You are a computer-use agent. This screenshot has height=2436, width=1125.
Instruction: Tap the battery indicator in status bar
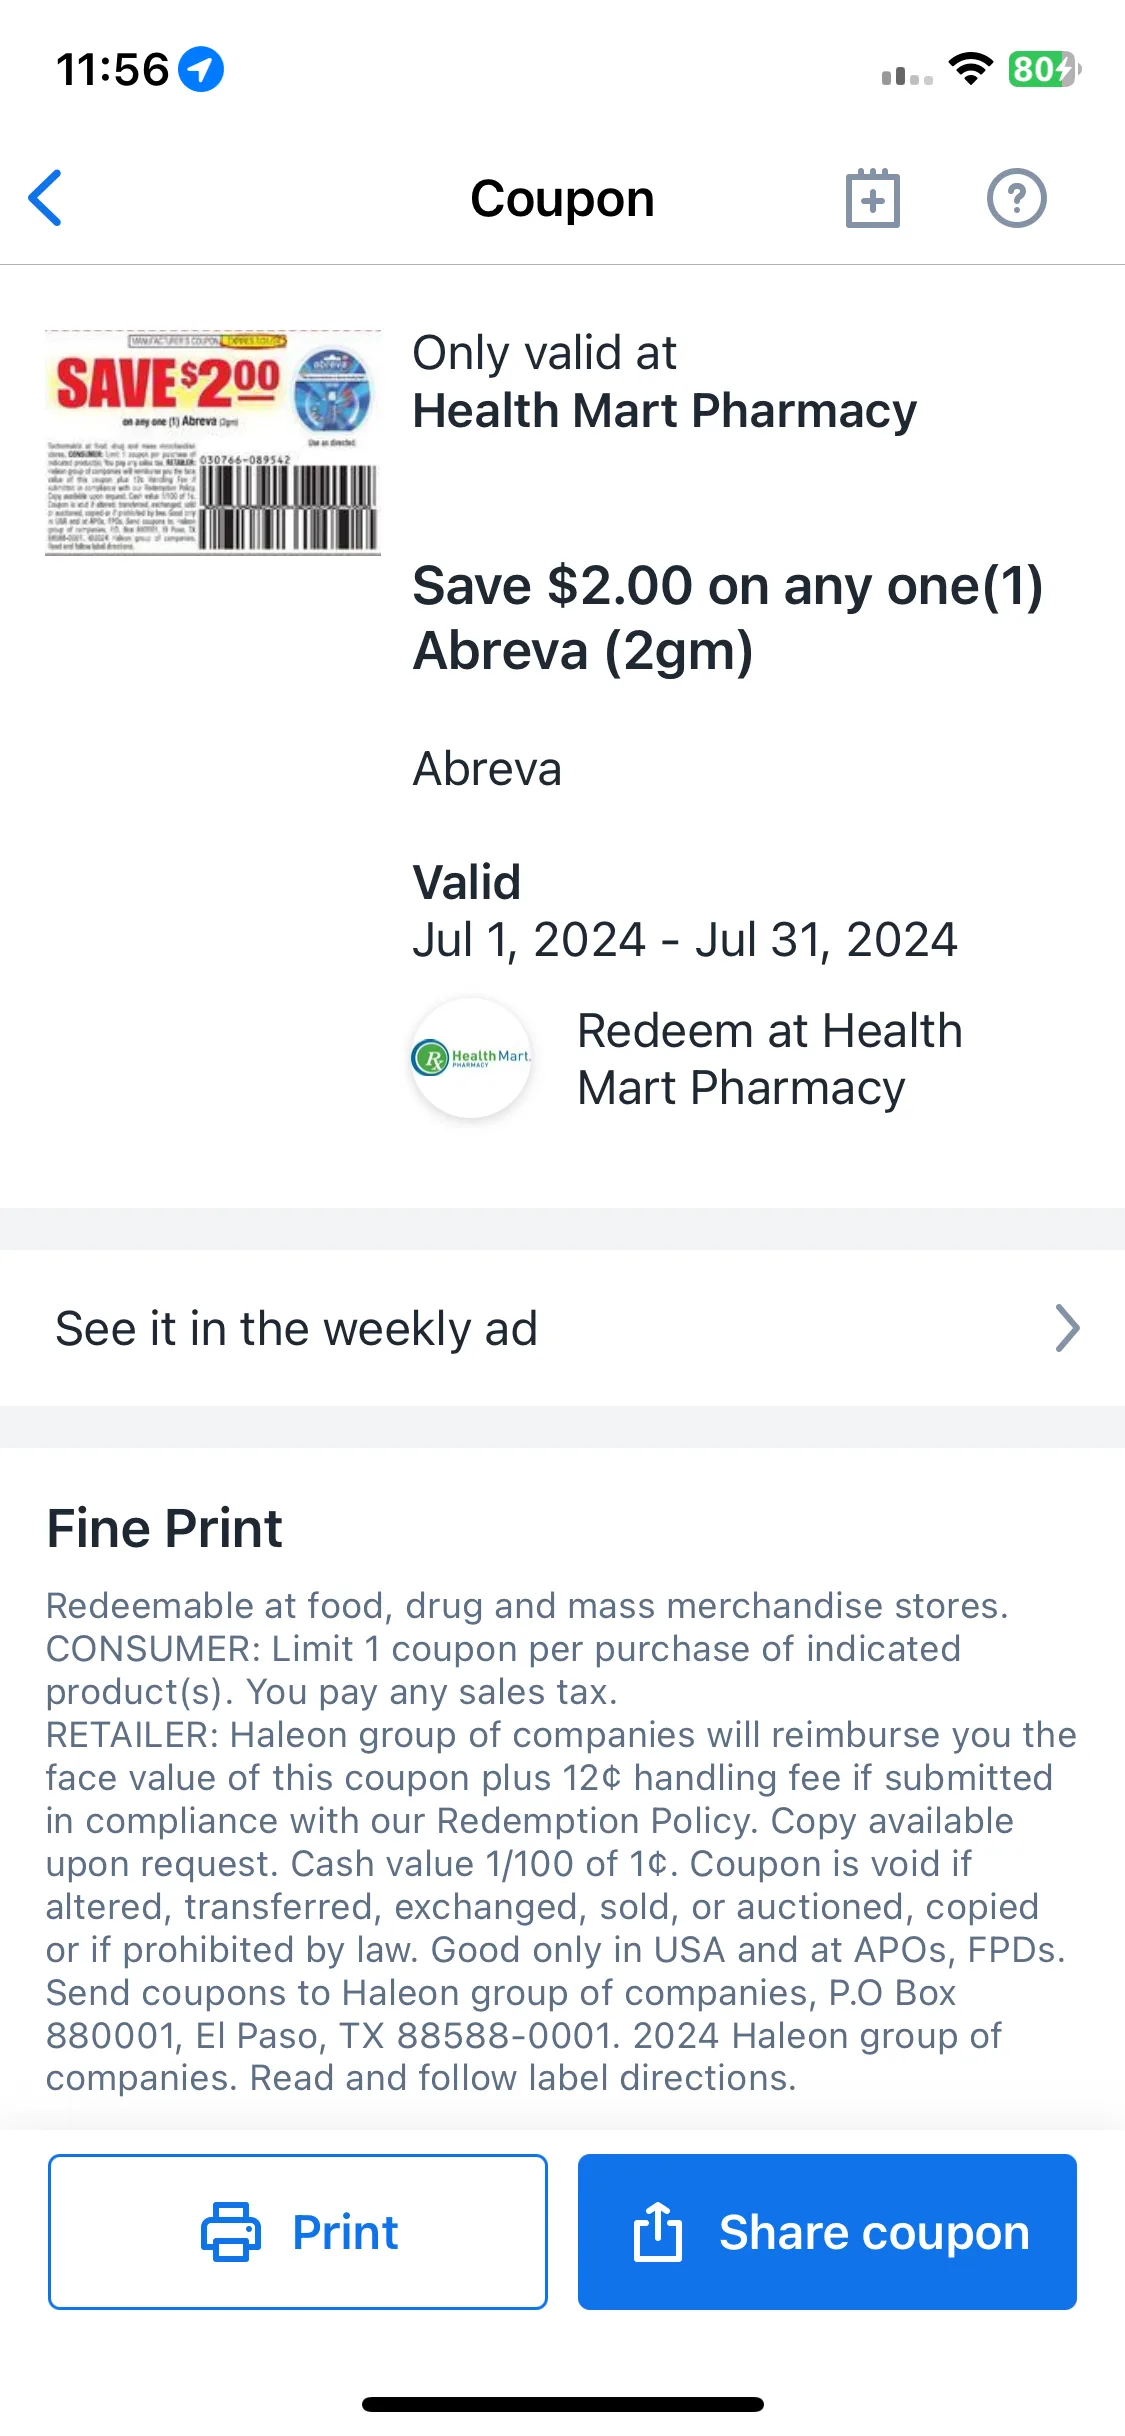tap(1044, 69)
